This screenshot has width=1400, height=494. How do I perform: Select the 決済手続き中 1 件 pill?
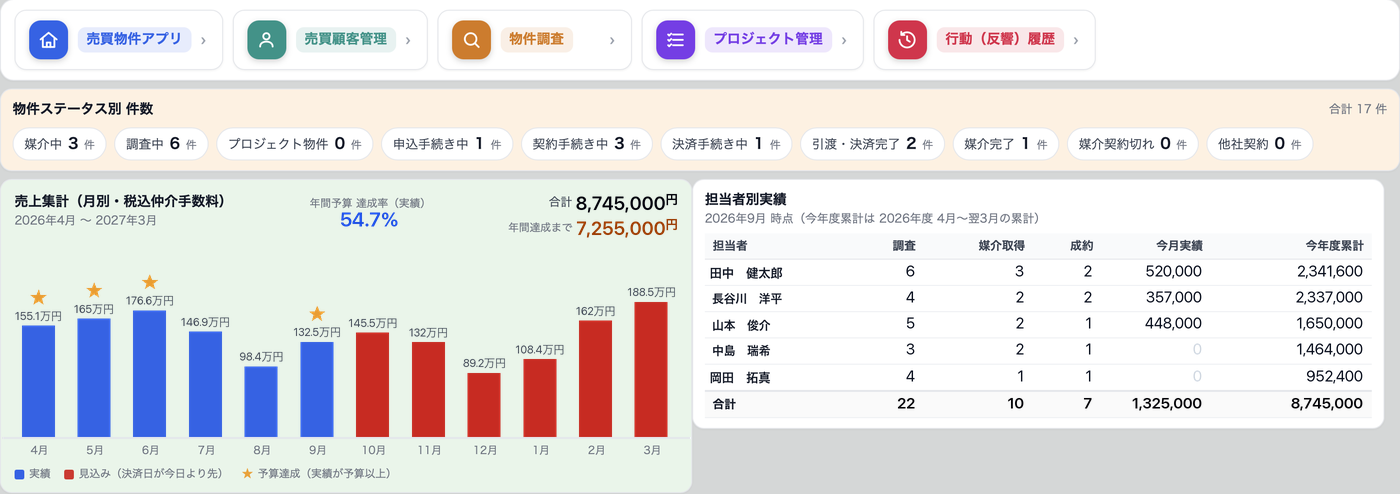pyautogui.click(x=726, y=144)
